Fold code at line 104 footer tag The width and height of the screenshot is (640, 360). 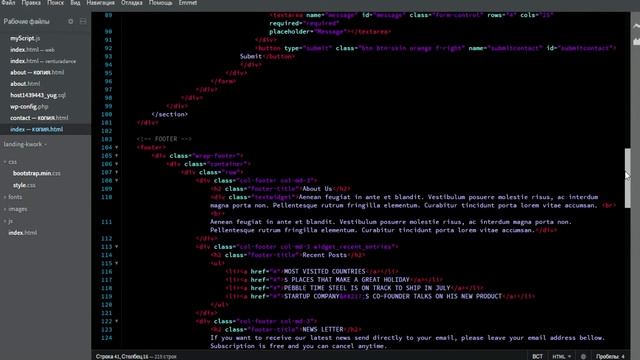tap(116, 147)
